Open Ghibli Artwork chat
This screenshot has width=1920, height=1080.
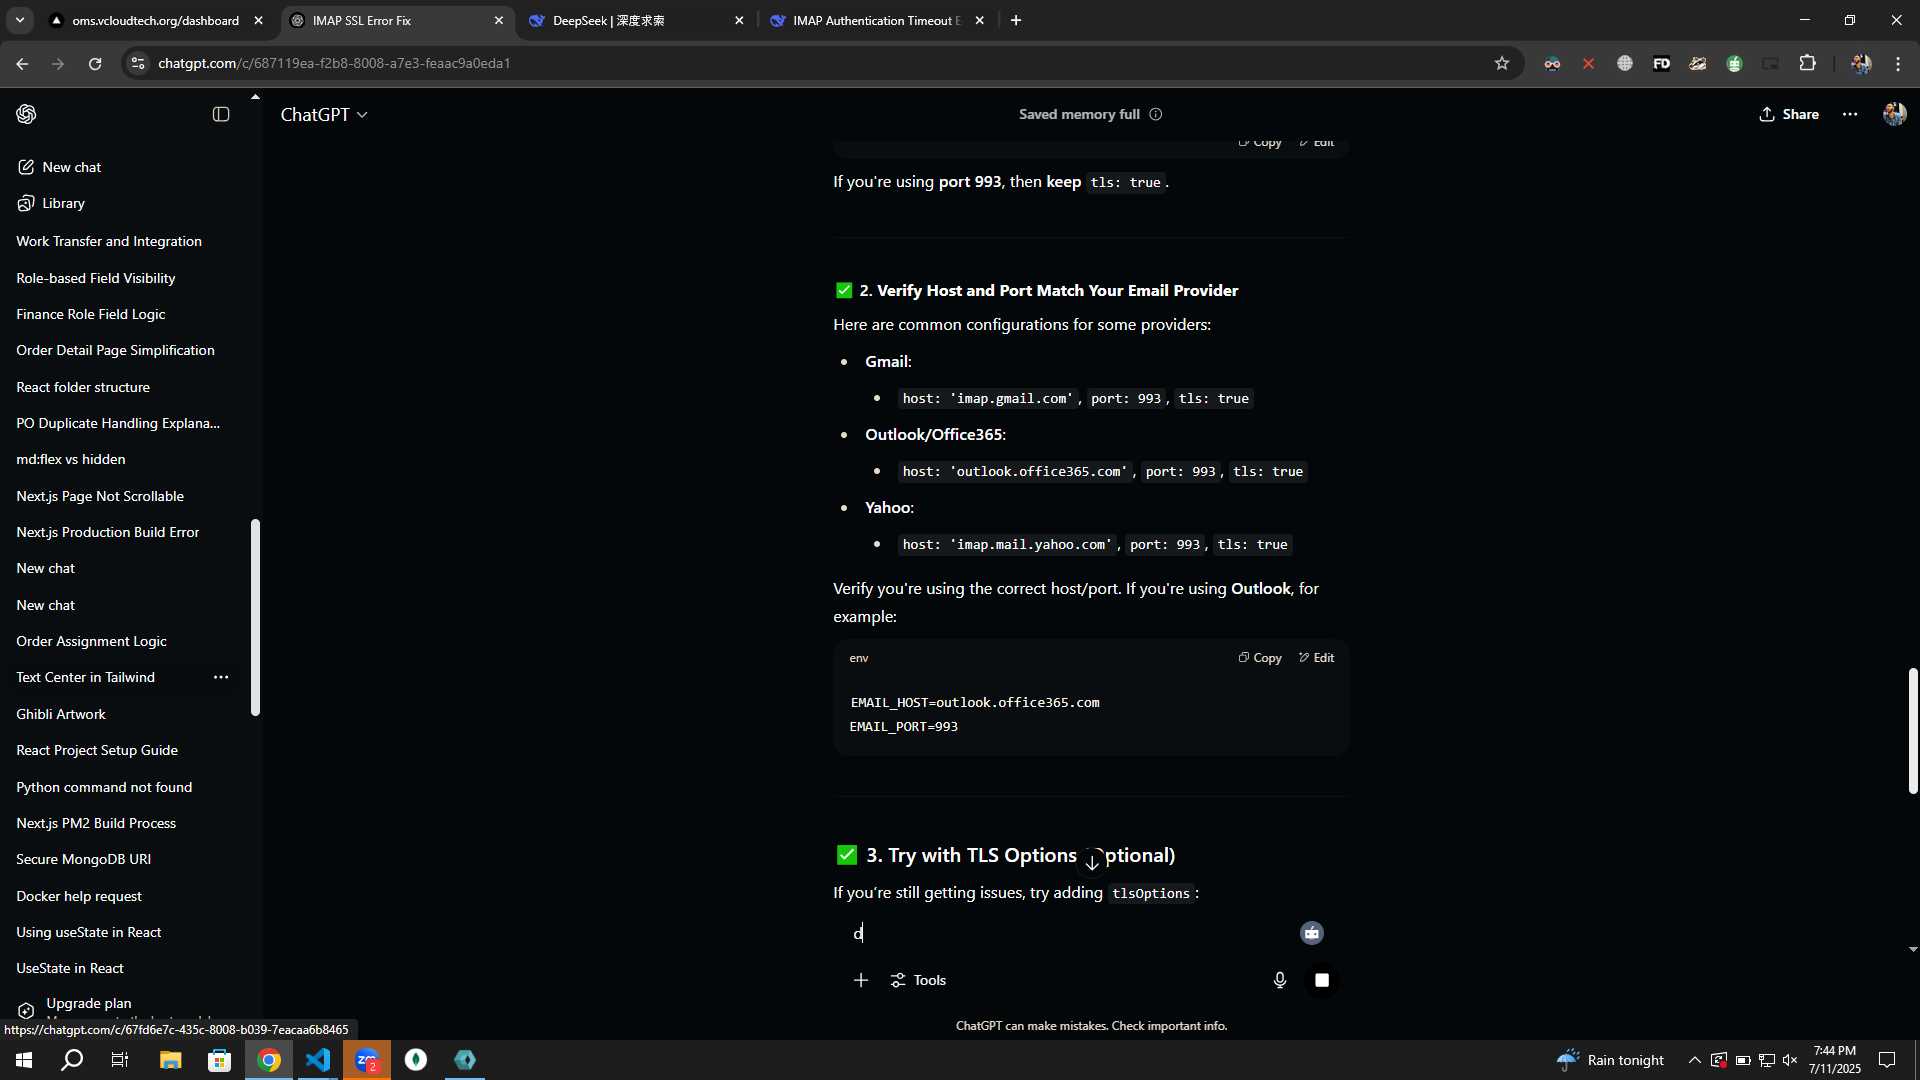61,714
